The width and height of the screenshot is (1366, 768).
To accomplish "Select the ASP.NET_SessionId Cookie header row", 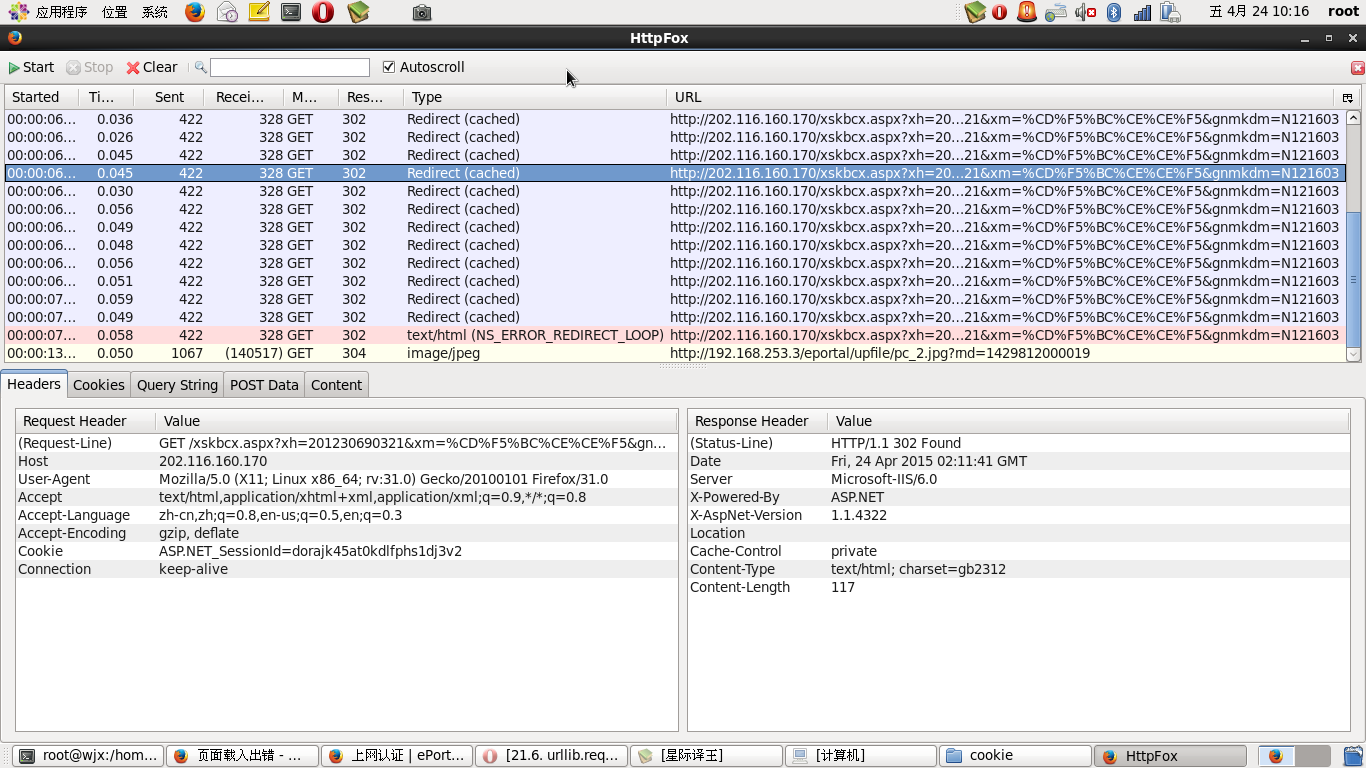I will (347, 551).
